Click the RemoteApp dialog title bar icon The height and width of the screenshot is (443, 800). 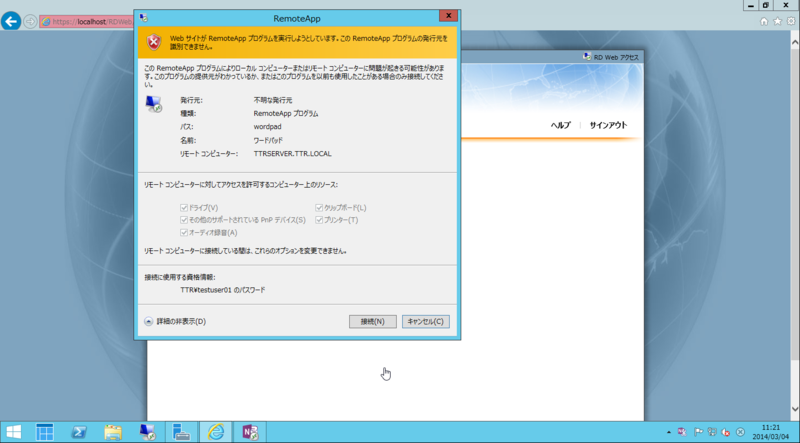click(x=143, y=18)
